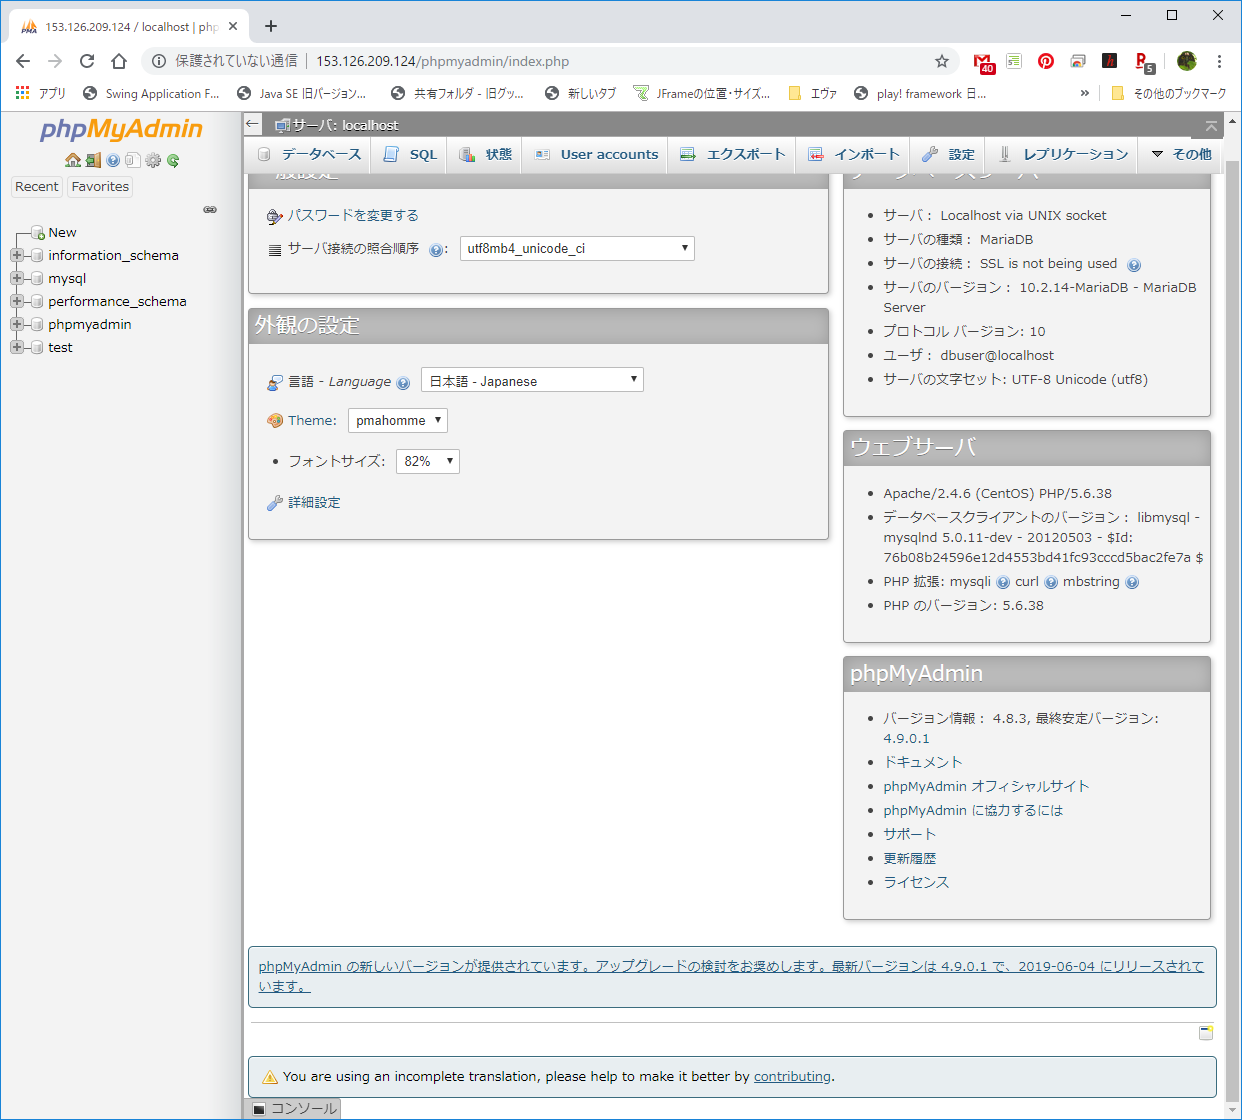
Task: Expand the performance_schema database node
Action: click(x=17, y=301)
